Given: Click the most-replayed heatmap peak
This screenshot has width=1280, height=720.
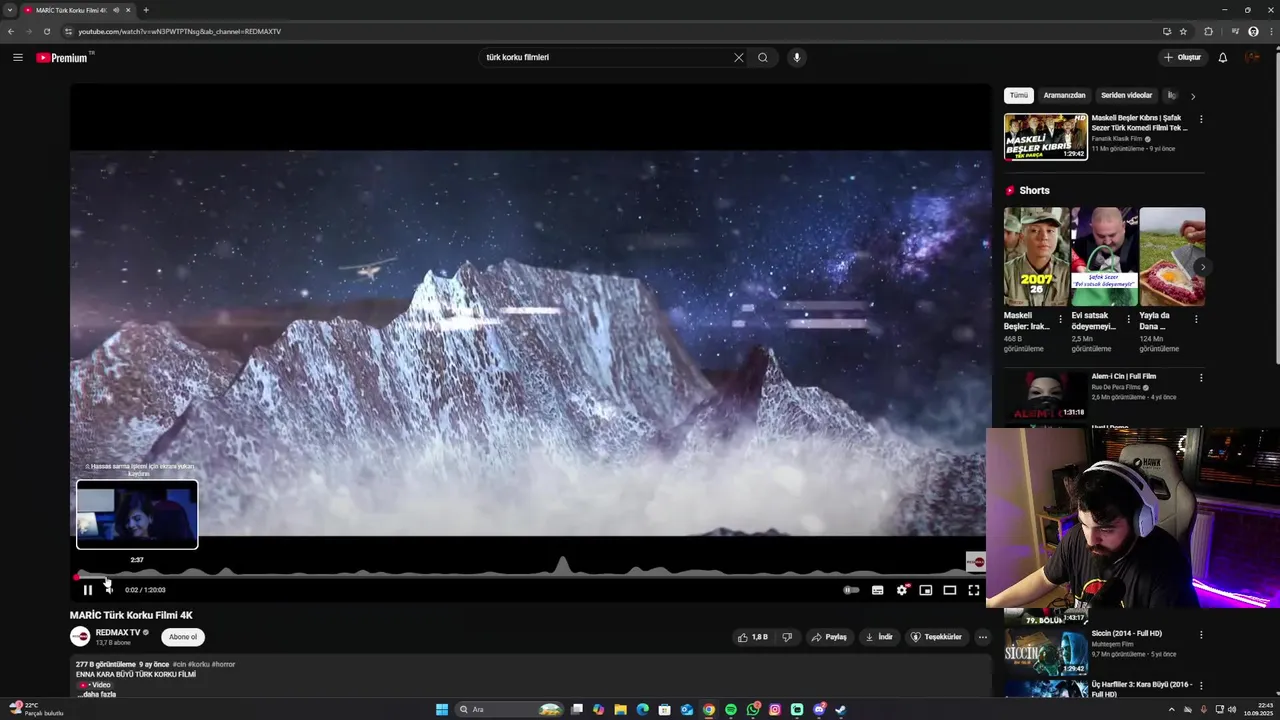Looking at the screenshot, I should tap(563, 566).
